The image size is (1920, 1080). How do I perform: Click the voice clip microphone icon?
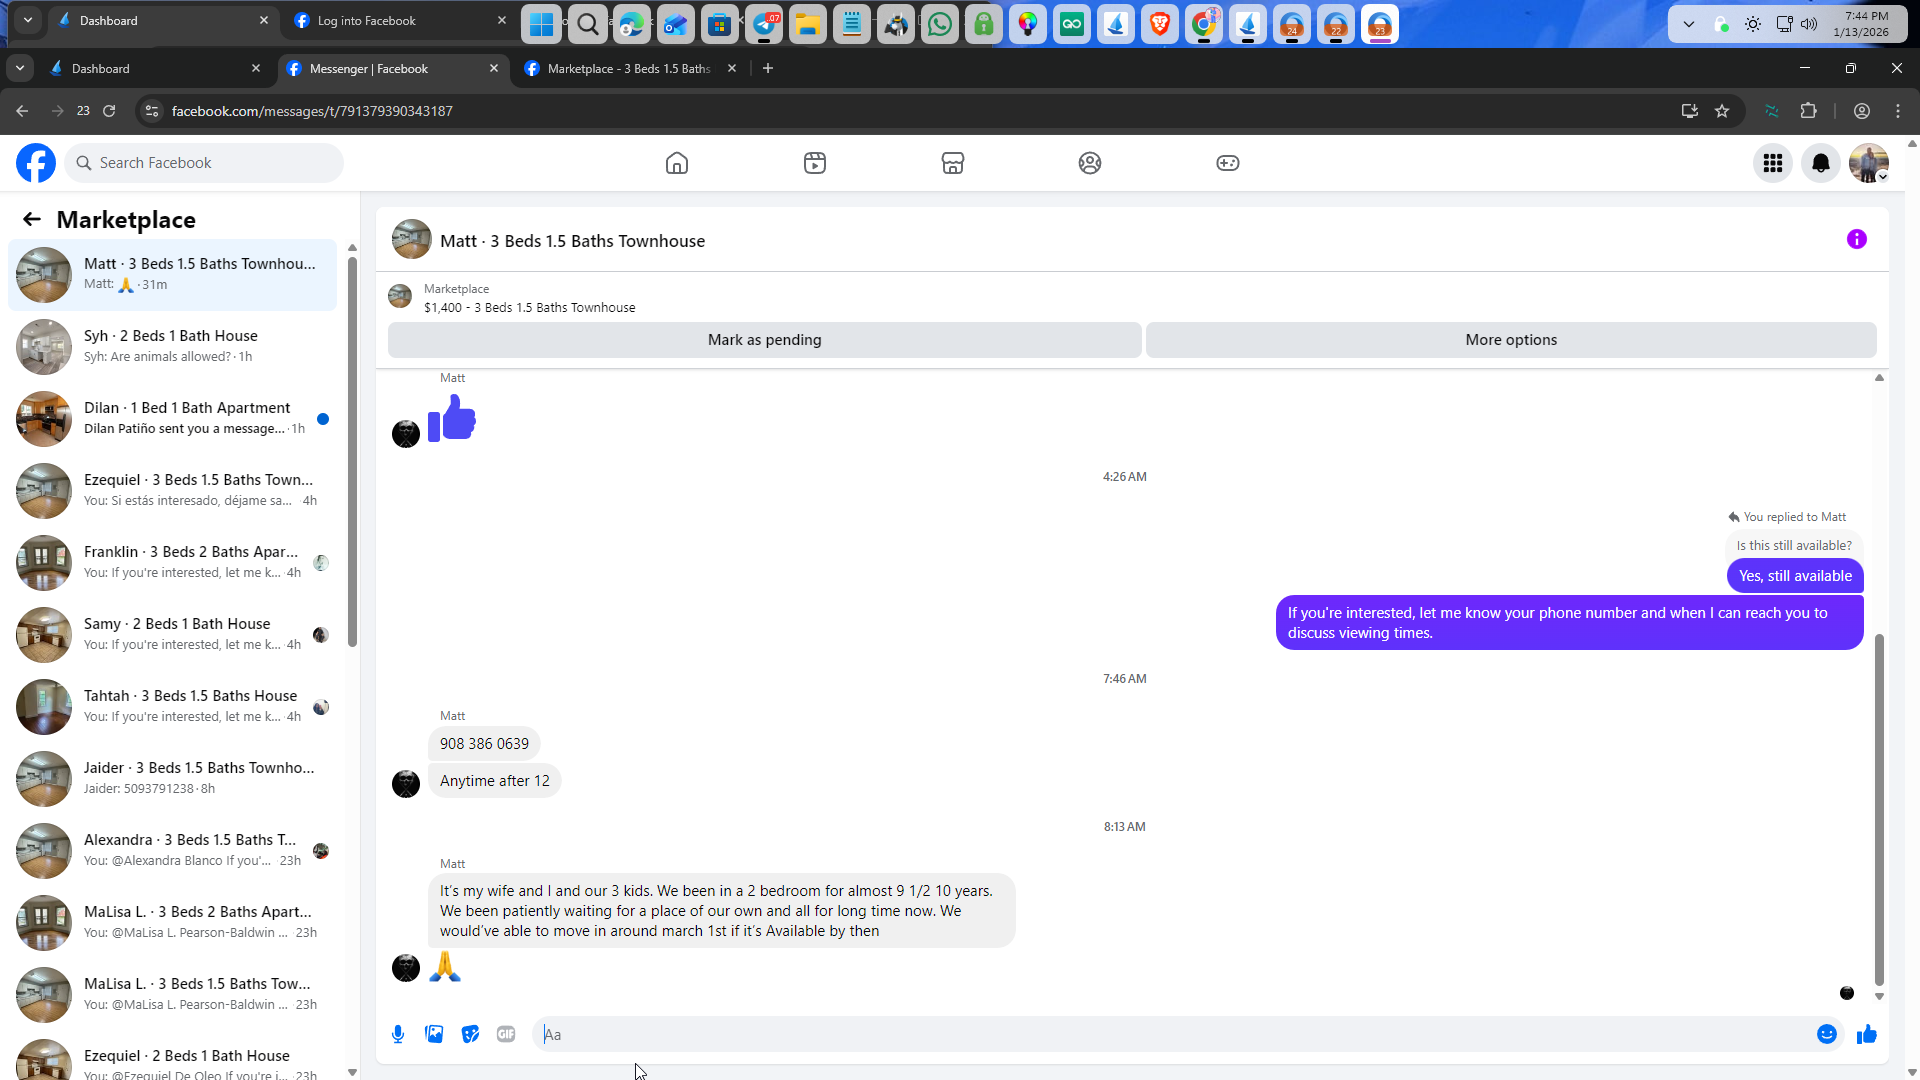point(398,1034)
